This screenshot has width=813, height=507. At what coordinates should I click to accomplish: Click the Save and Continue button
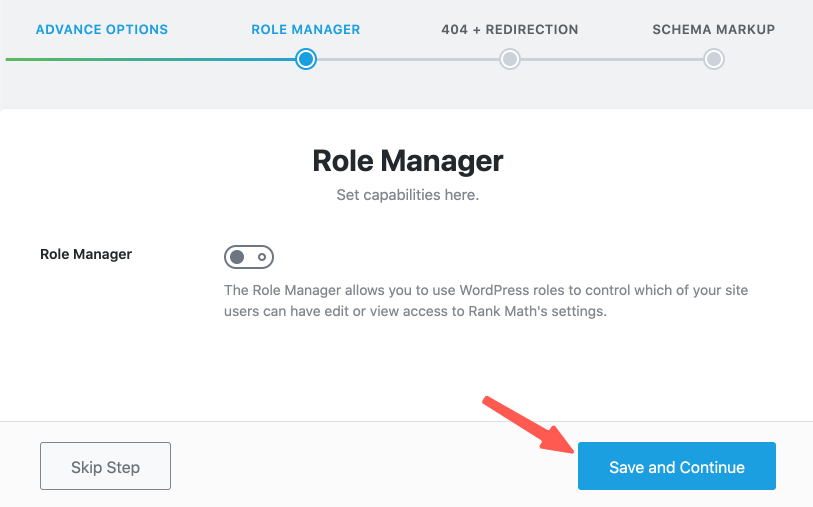point(677,466)
